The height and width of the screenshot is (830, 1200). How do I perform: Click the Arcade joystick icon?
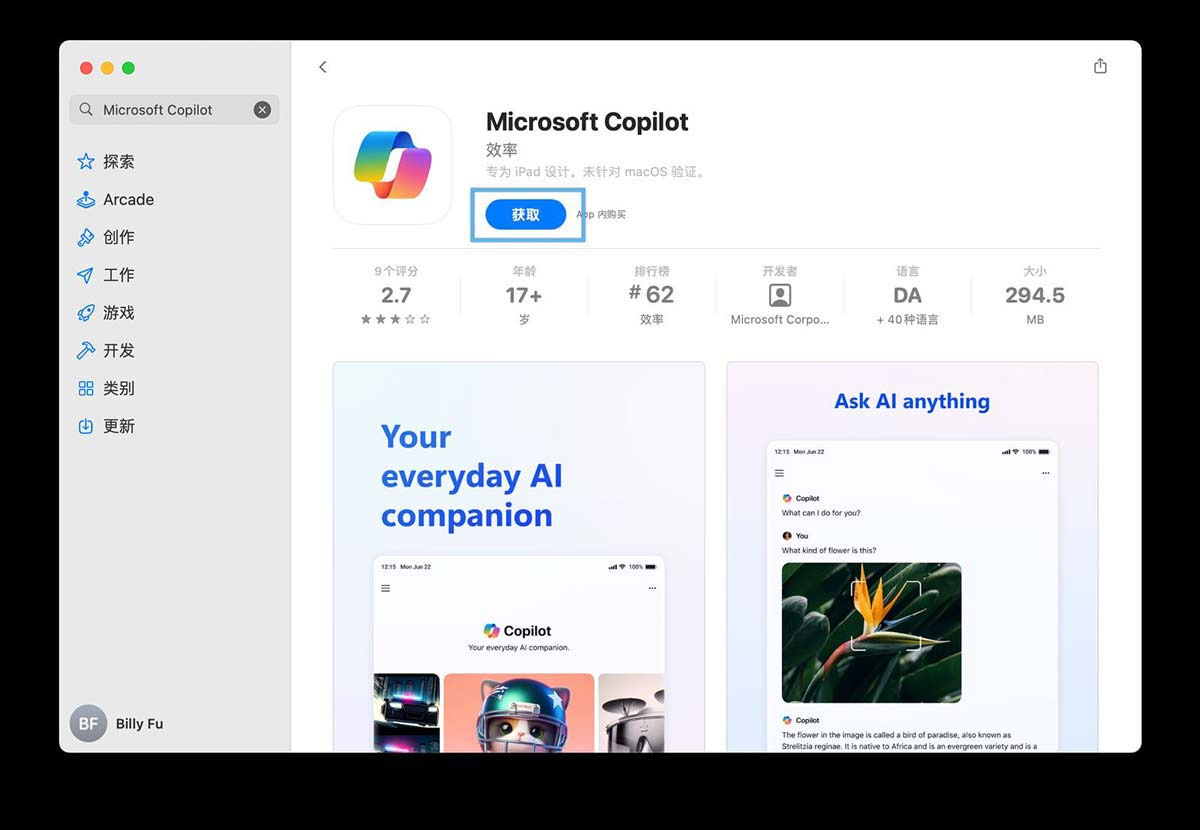pyautogui.click(x=86, y=200)
